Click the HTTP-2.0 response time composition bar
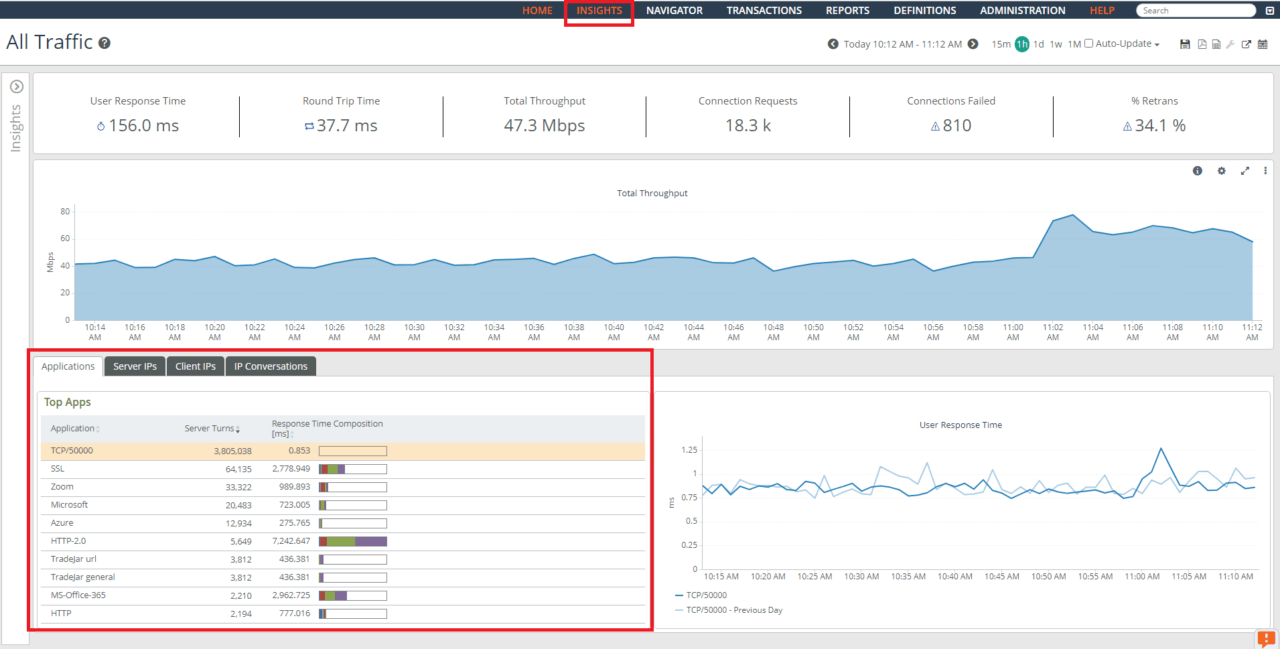The height and width of the screenshot is (649, 1280). pyautogui.click(x=352, y=540)
